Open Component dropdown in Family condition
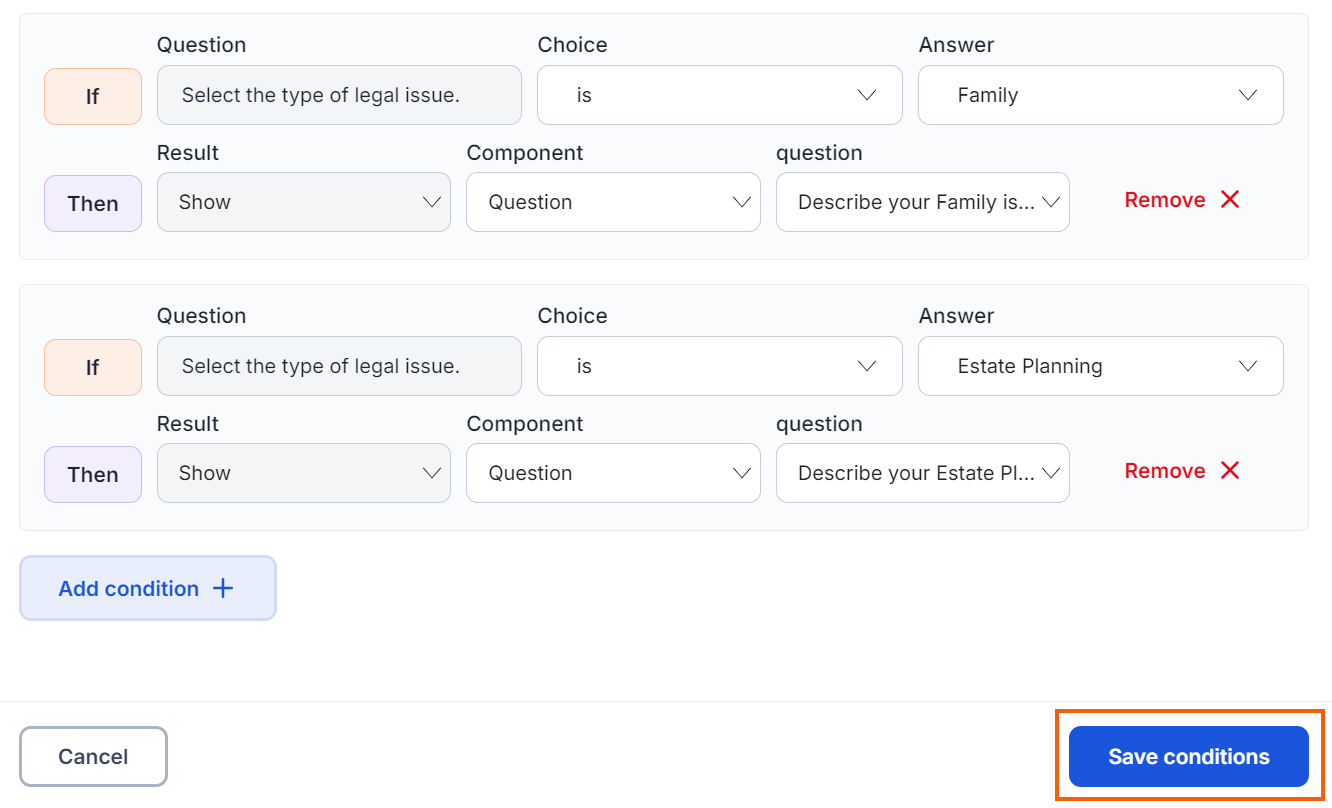Viewport: 1332px width, 808px height. click(613, 202)
